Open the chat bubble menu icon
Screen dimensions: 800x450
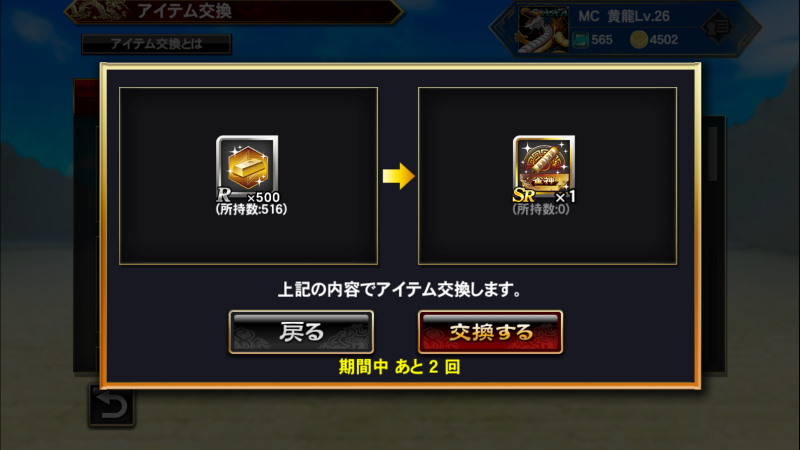pos(718,27)
